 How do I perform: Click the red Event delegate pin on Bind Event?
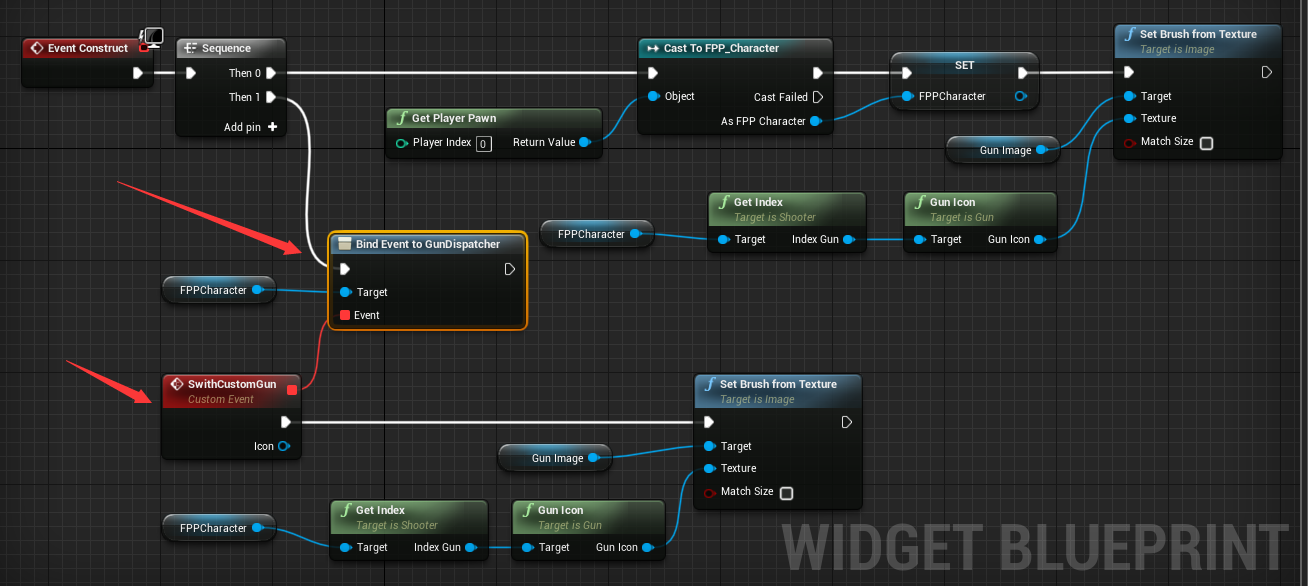(x=343, y=315)
